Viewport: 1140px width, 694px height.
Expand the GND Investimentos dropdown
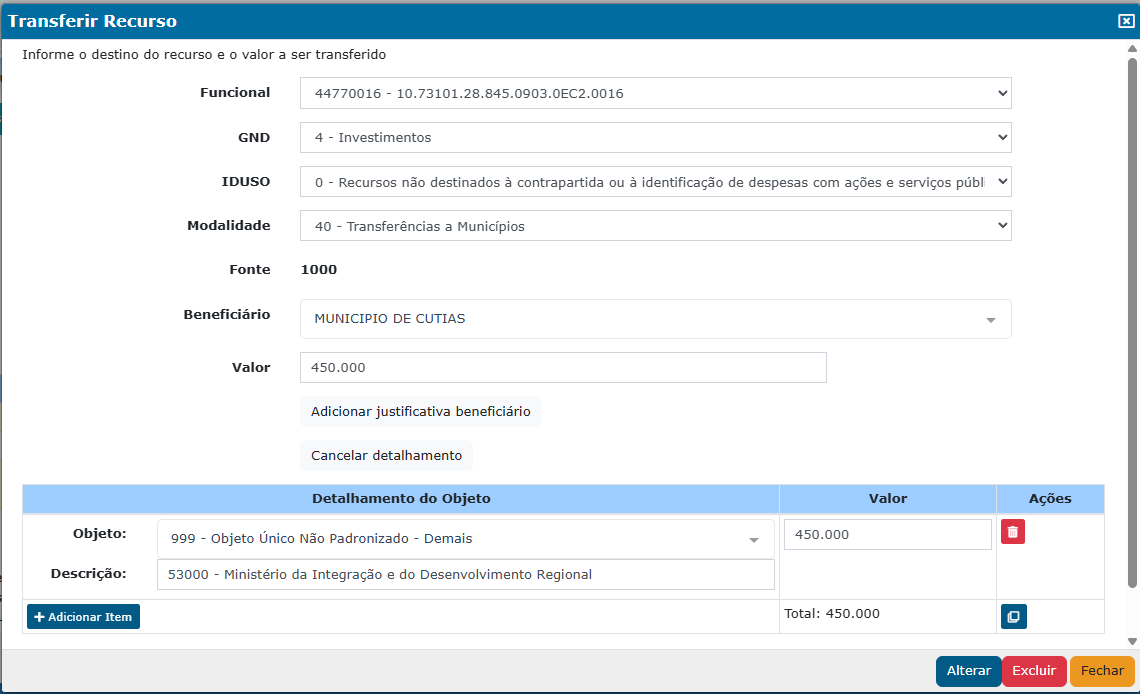tap(655, 138)
